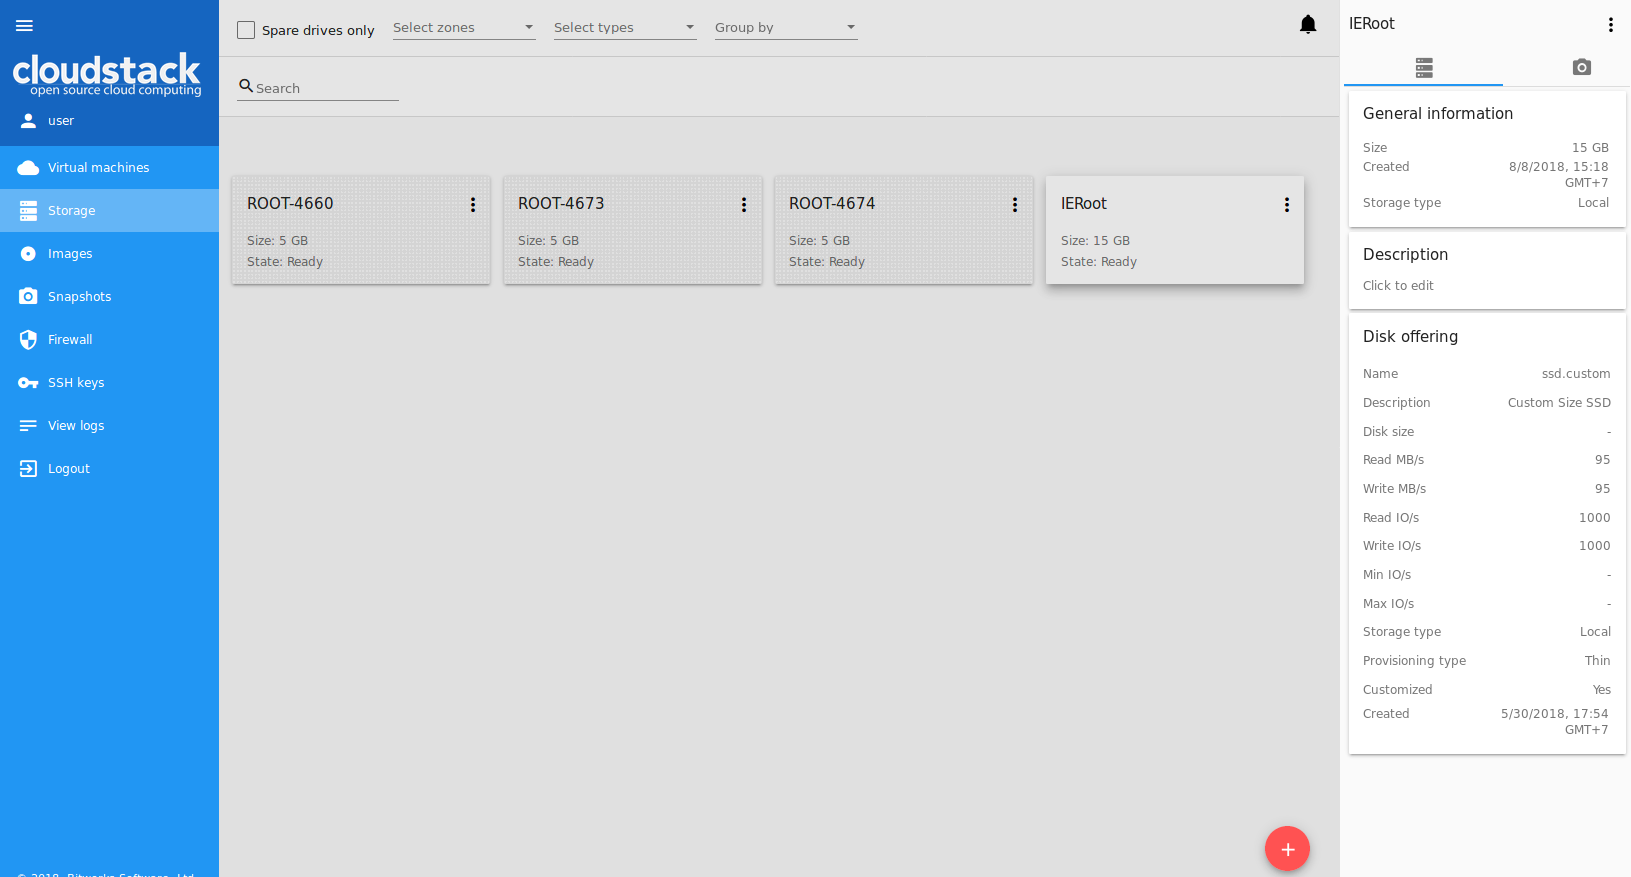The height and width of the screenshot is (877, 1631).
Task: Click 'Size: 15 GB' on IERoot card
Action: click(1095, 241)
